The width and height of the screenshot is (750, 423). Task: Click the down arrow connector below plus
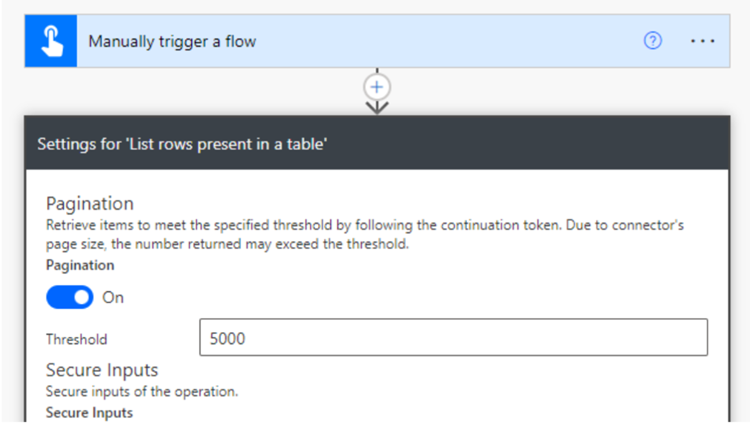pos(377,107)
